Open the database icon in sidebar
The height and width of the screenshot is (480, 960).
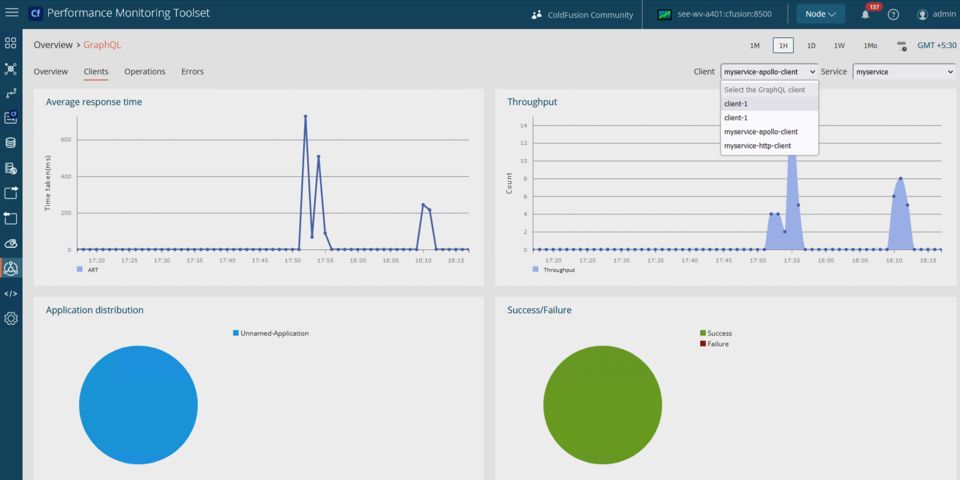click(11, 143)
